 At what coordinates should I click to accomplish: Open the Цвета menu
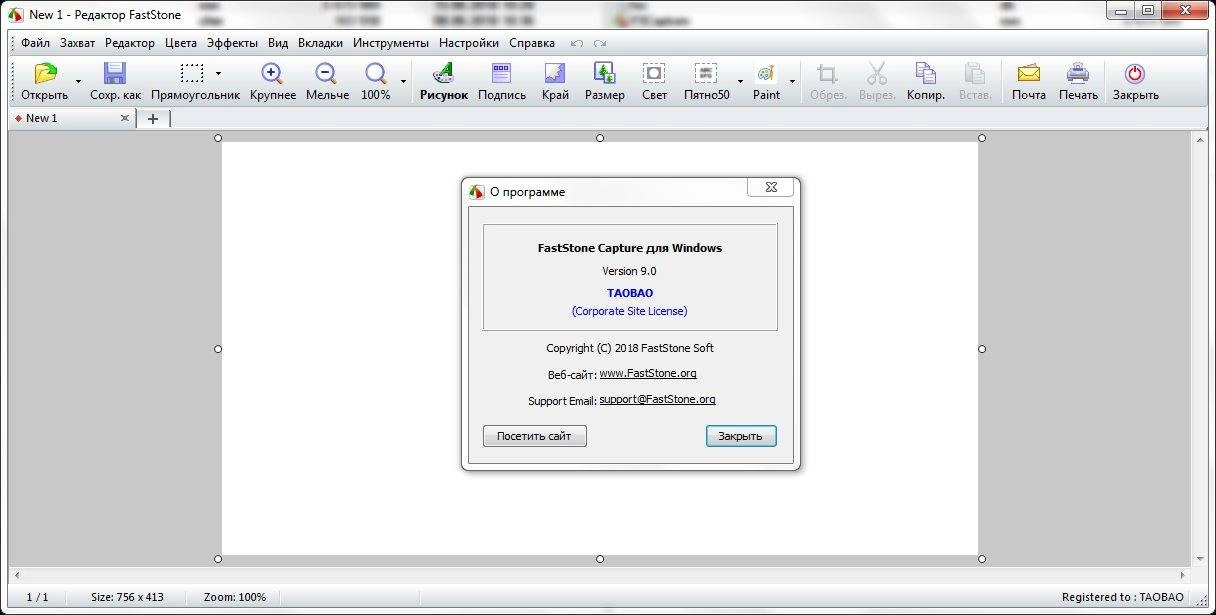180,43
